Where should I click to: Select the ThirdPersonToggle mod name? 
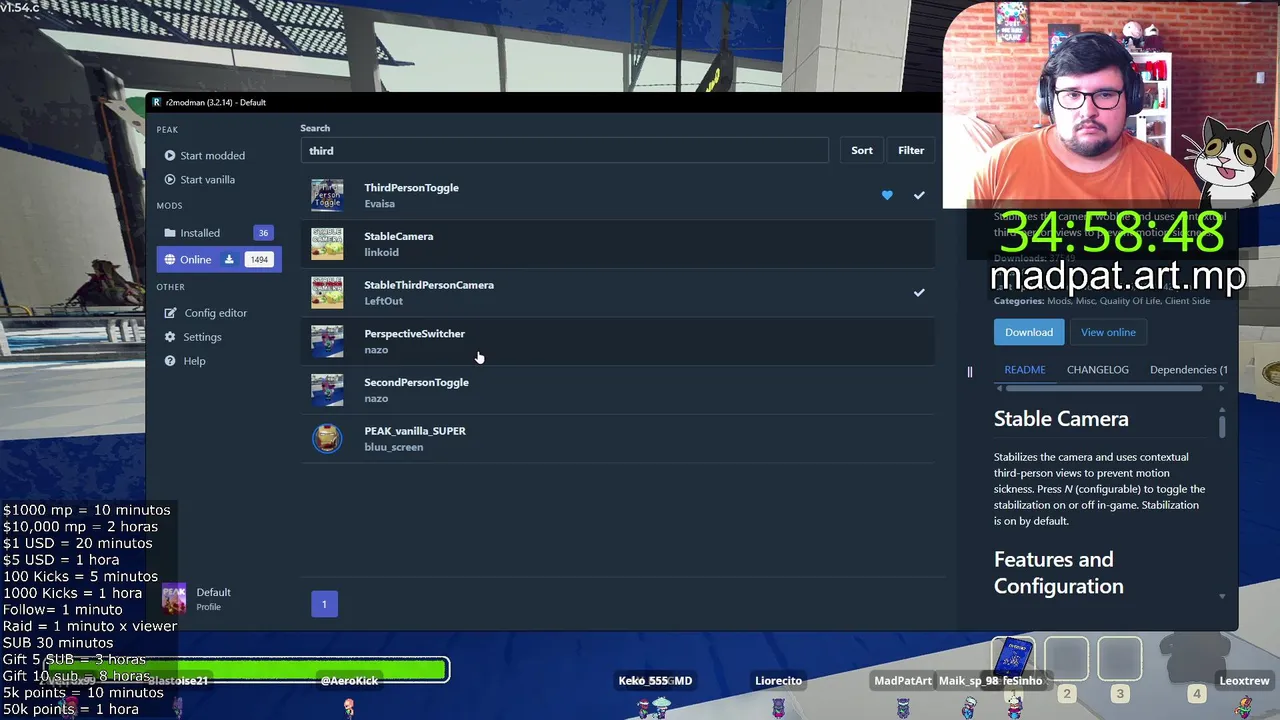411,188
